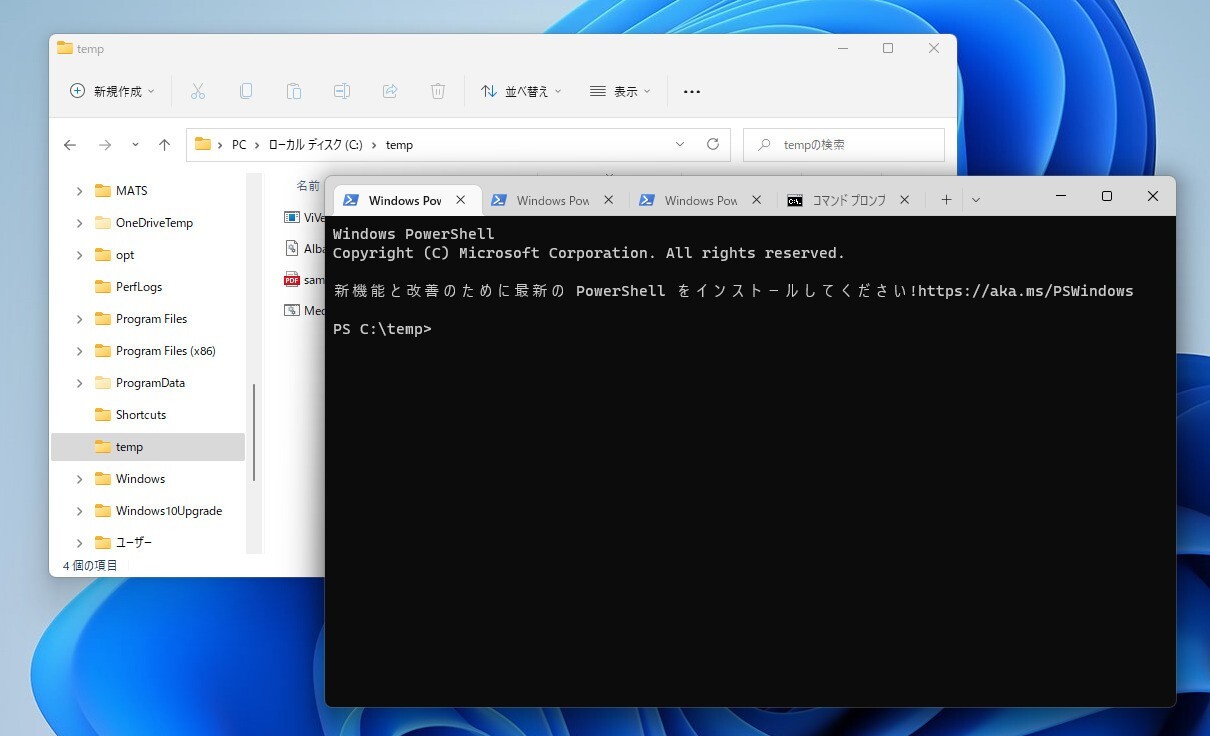Click the Cut scissors icon in Explorer toolbar
The image size is (1210, 736).
tap(198, 91)
